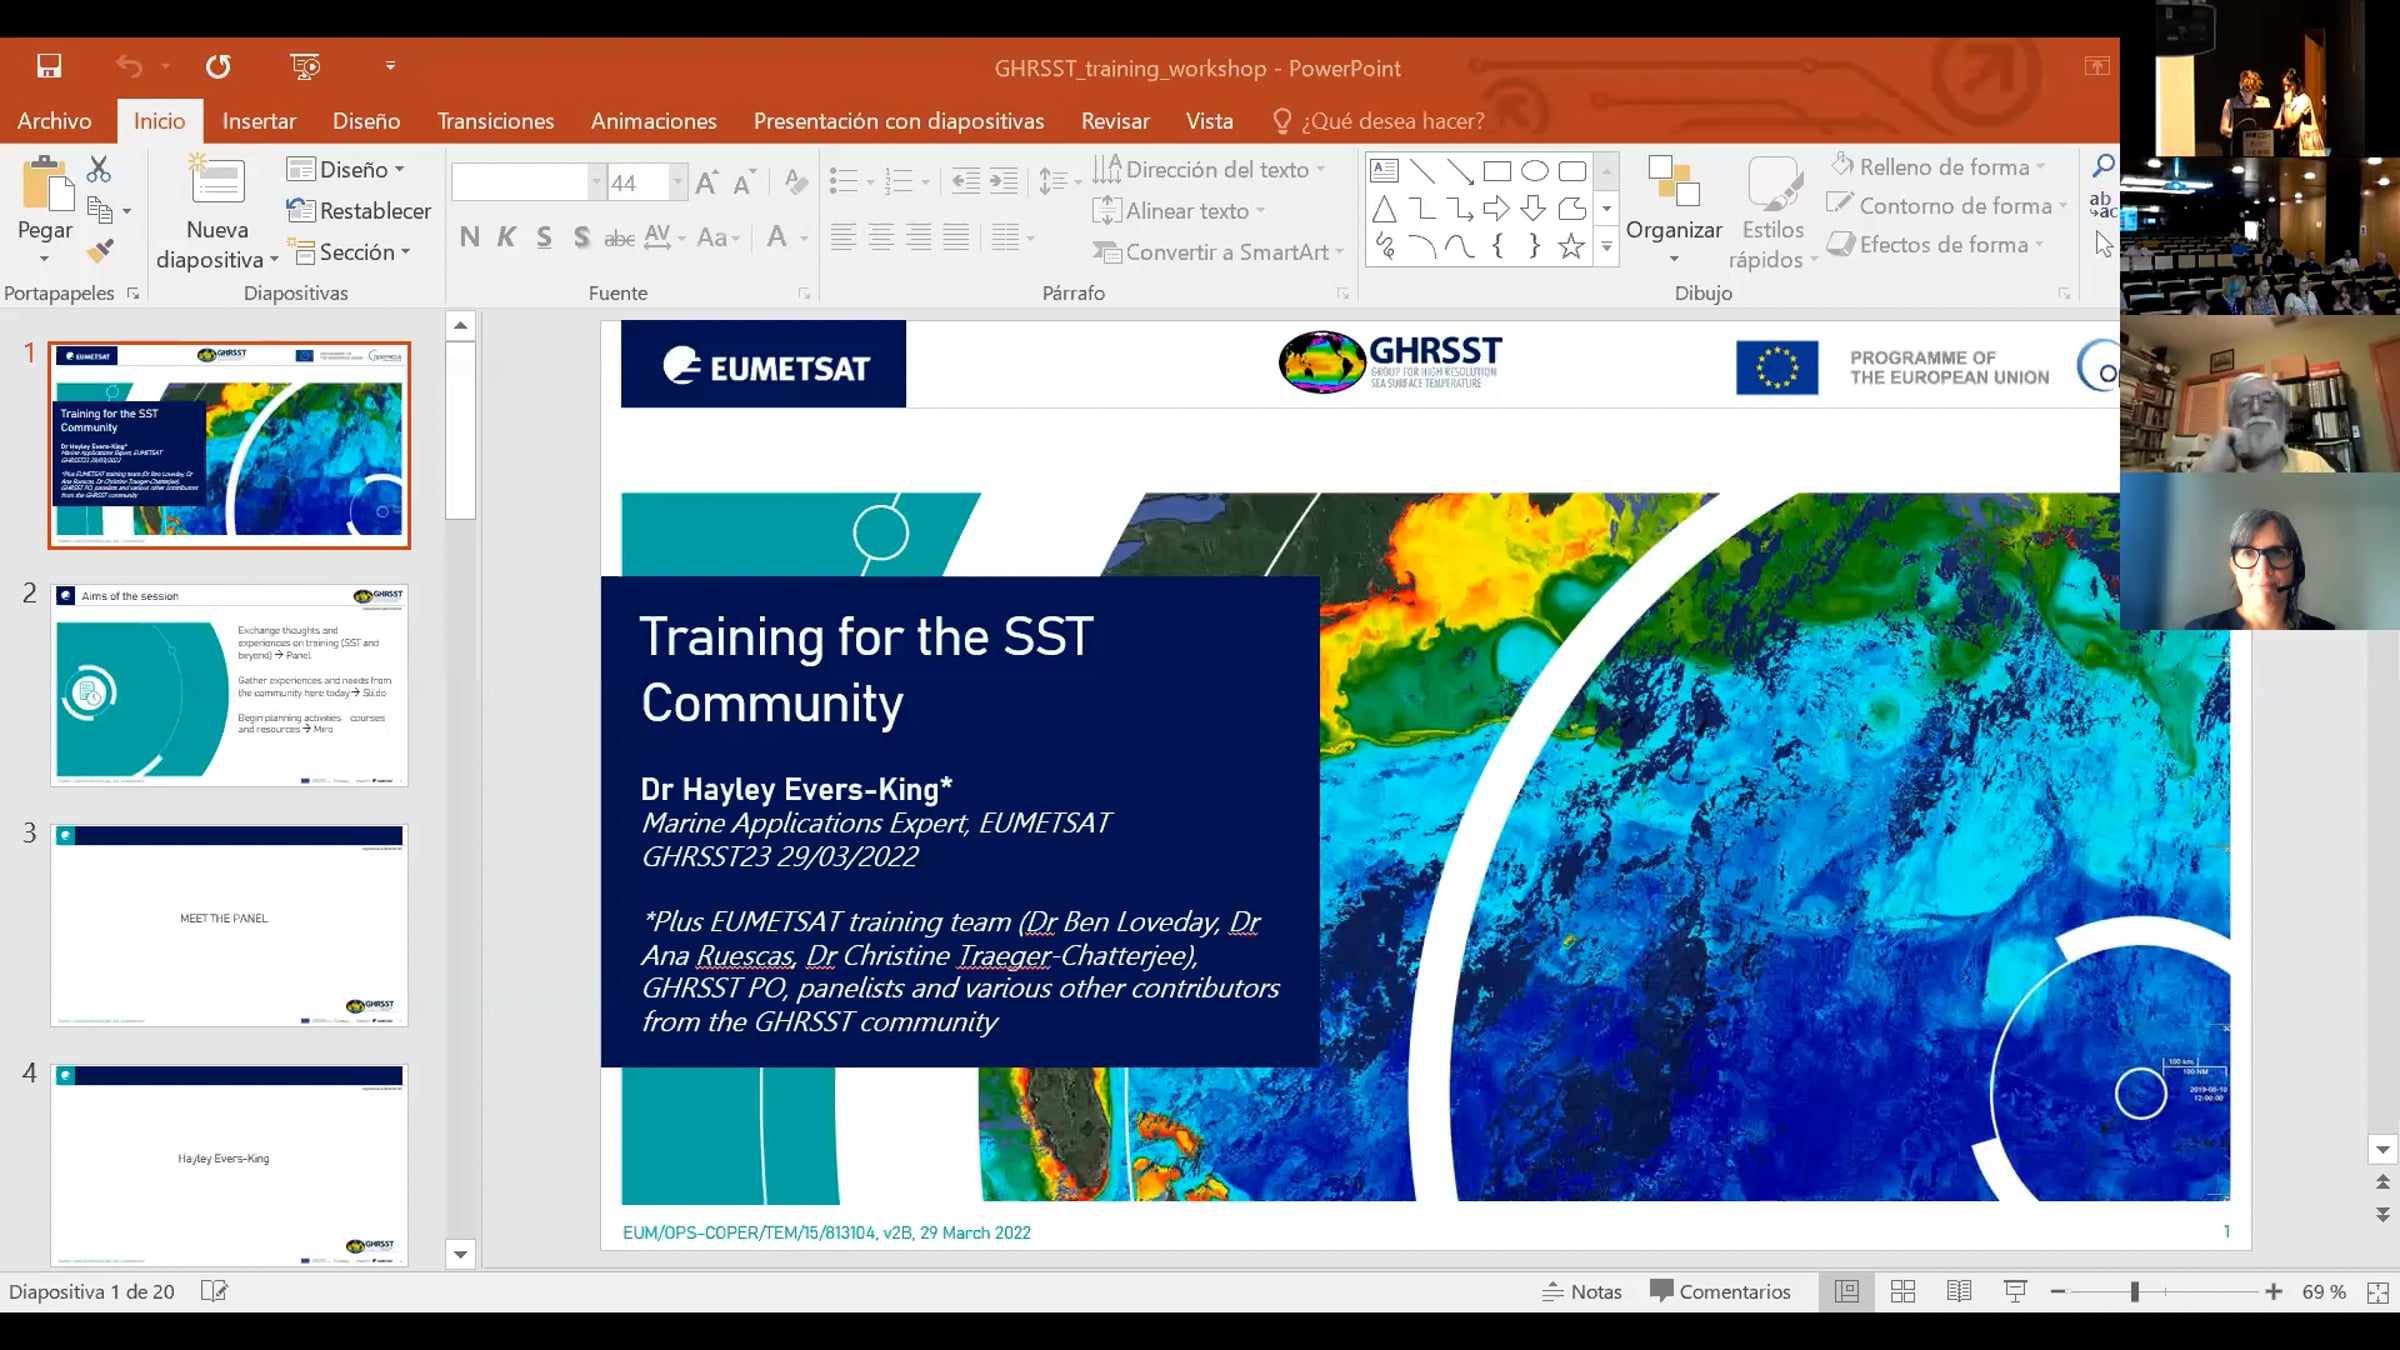
Task: Click the Cut scissors icon
Action: (98, 170)
